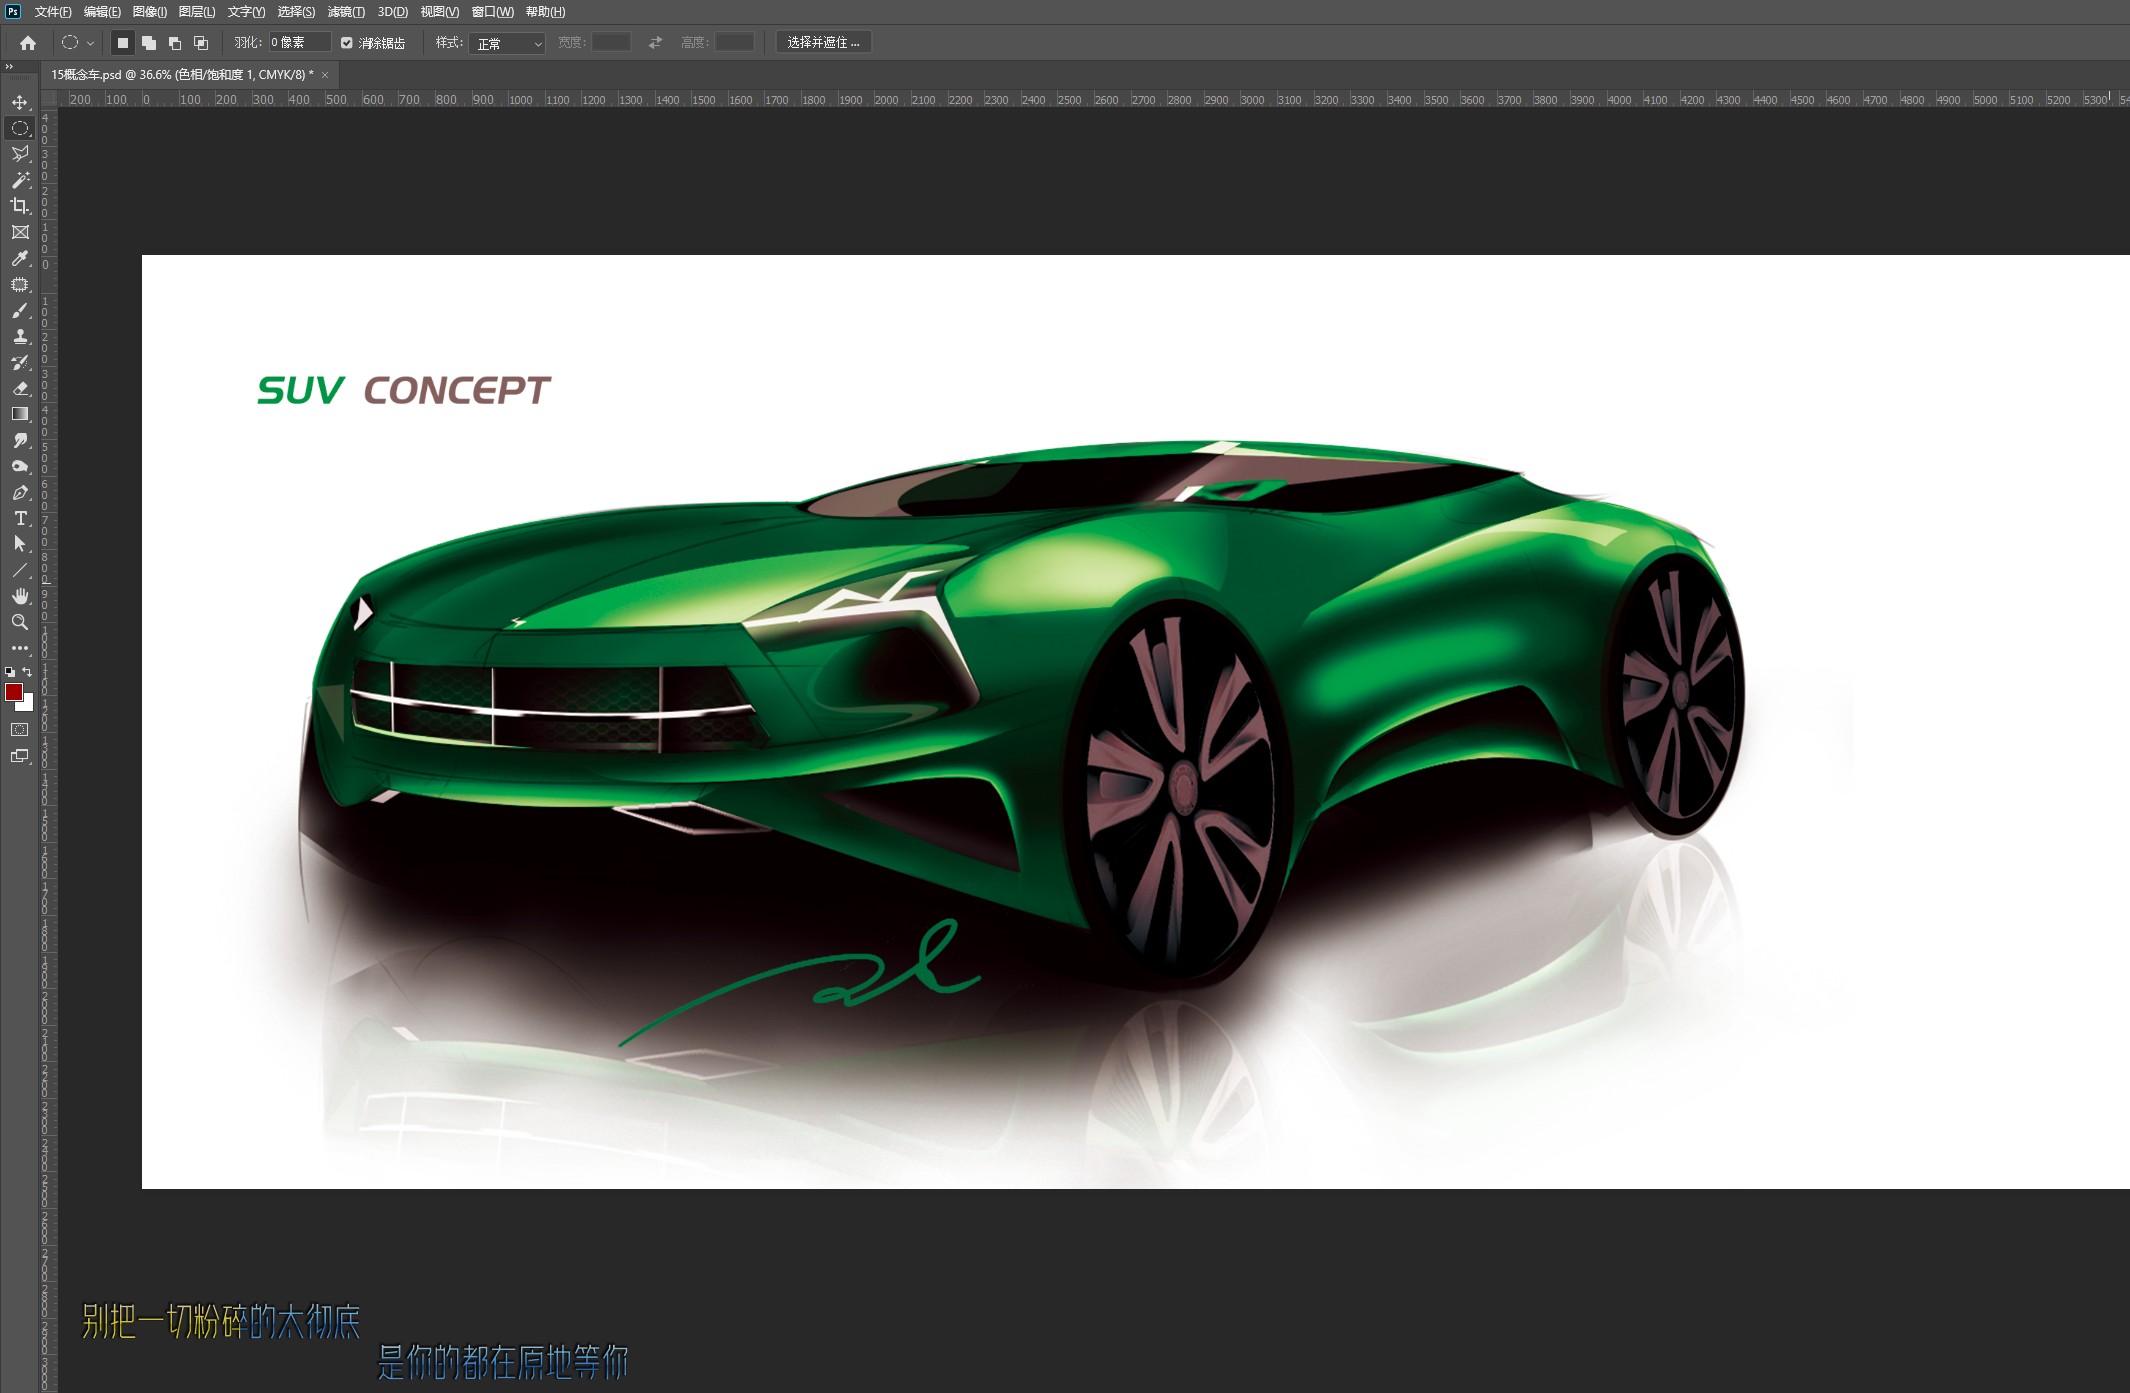Image resolution: width=2130 pixels, height=1393 pixels.
Task: Select the Move tool
Action: point(21,101)
